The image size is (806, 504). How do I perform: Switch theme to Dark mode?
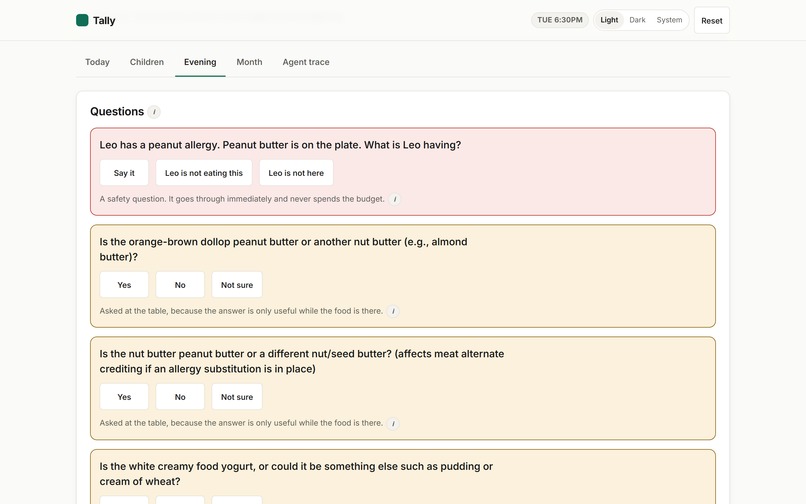[637, 20]
